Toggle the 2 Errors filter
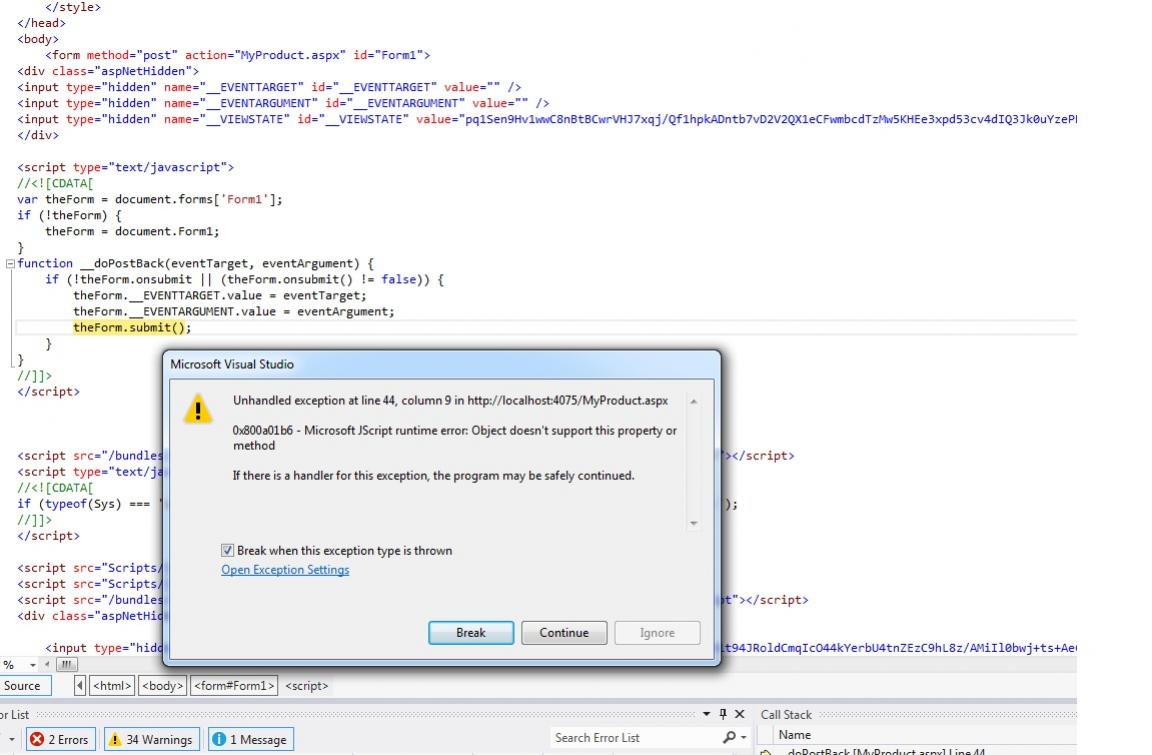 pos(59,738)
